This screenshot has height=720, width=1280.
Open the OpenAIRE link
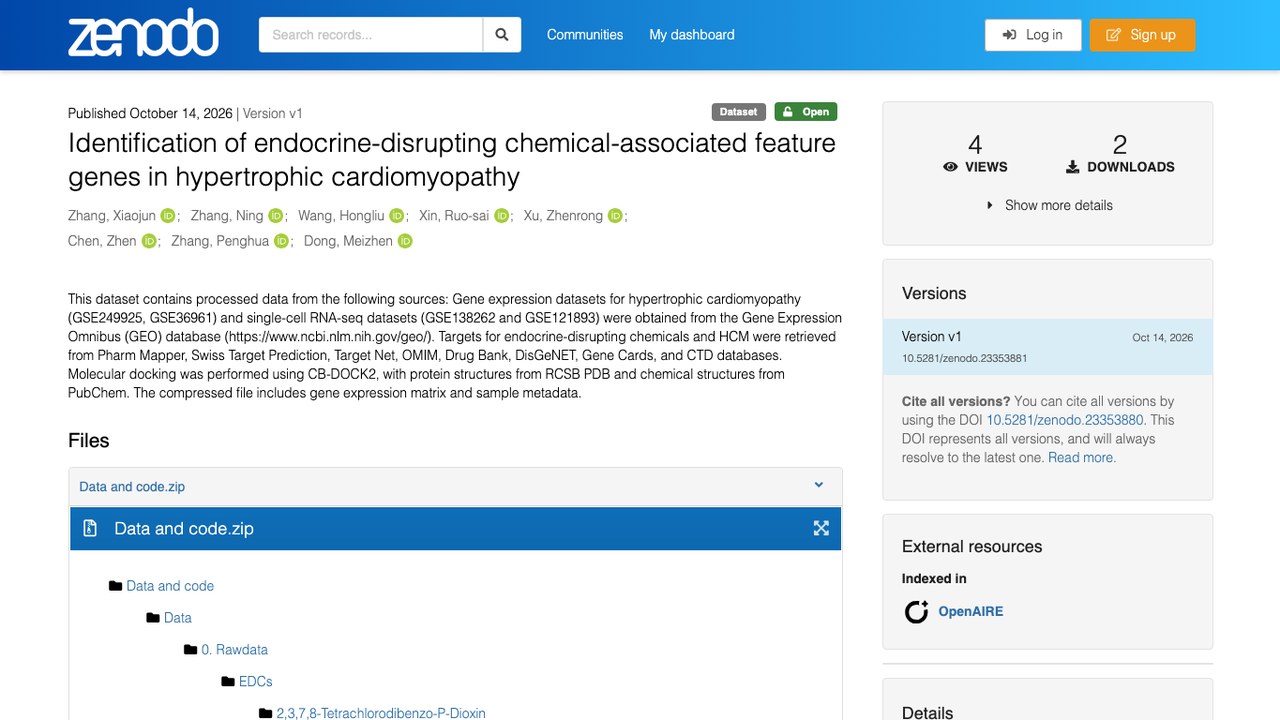(x=970, y=611)
